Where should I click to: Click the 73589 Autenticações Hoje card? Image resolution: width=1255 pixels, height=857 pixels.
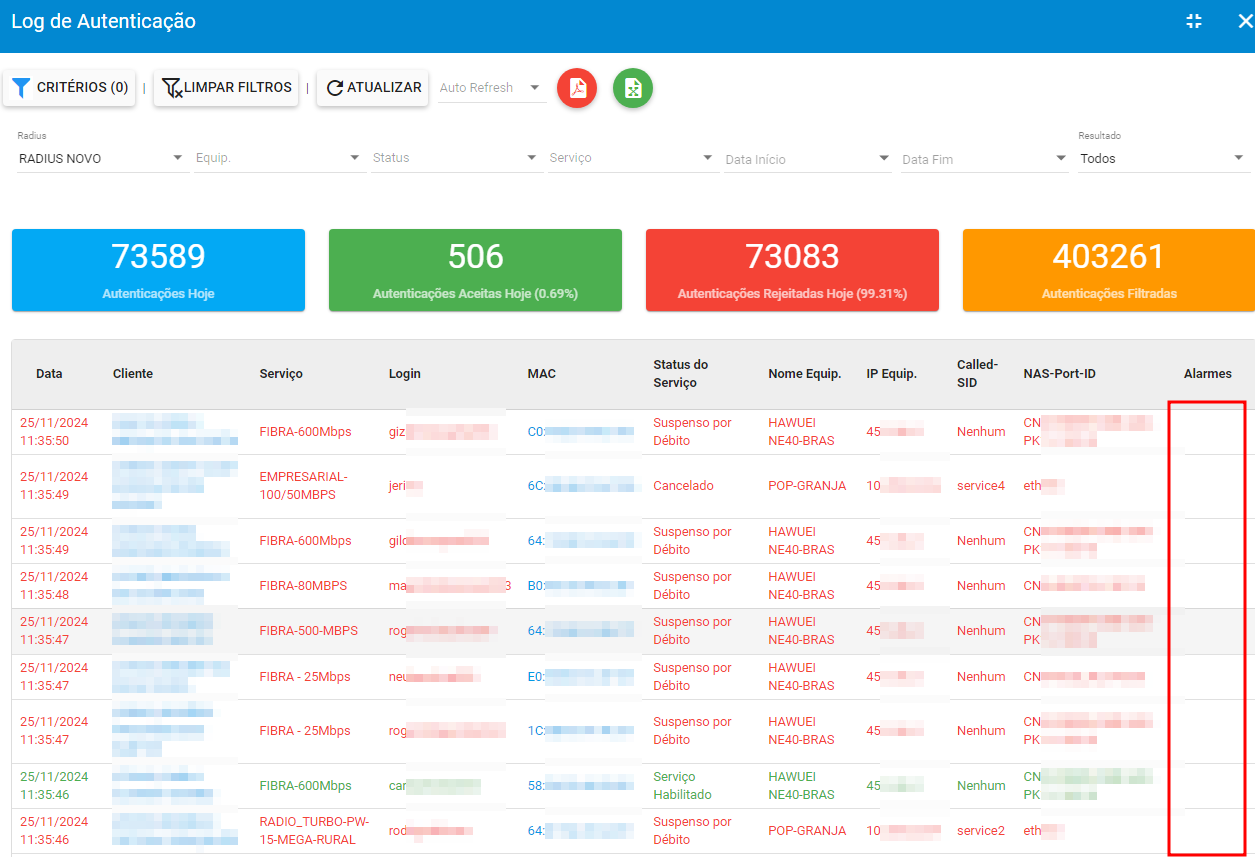click(158, 270)
